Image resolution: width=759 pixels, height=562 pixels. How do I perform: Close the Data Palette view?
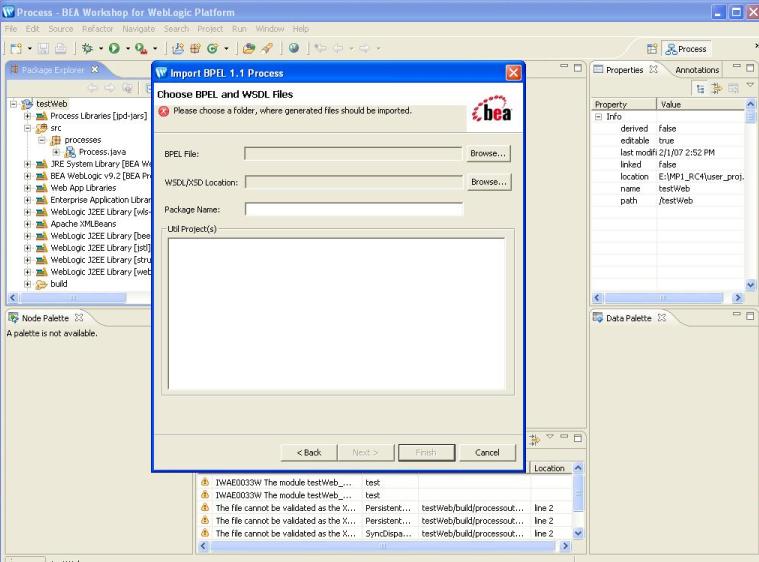[x=662, y=318]
